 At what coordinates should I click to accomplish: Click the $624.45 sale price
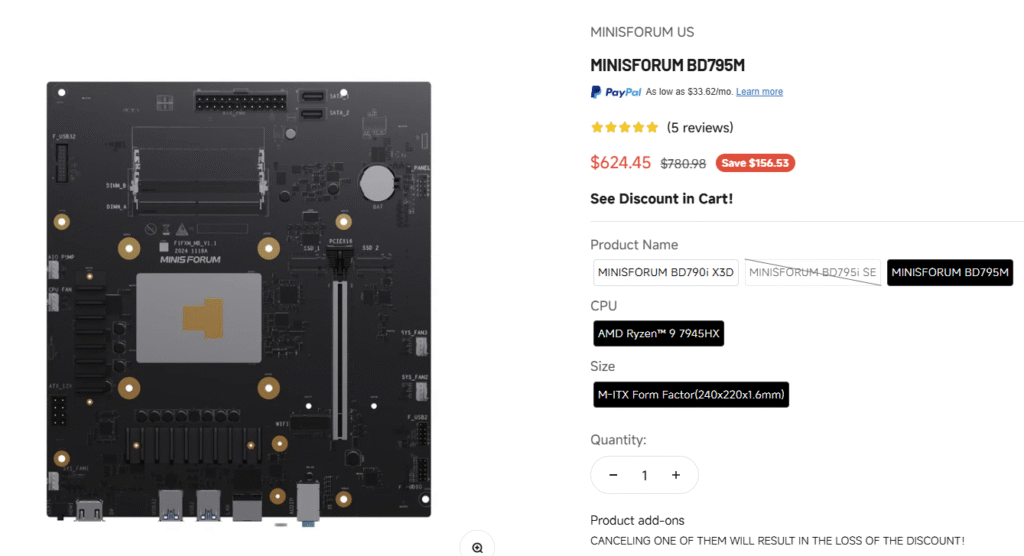coord(620,162)
